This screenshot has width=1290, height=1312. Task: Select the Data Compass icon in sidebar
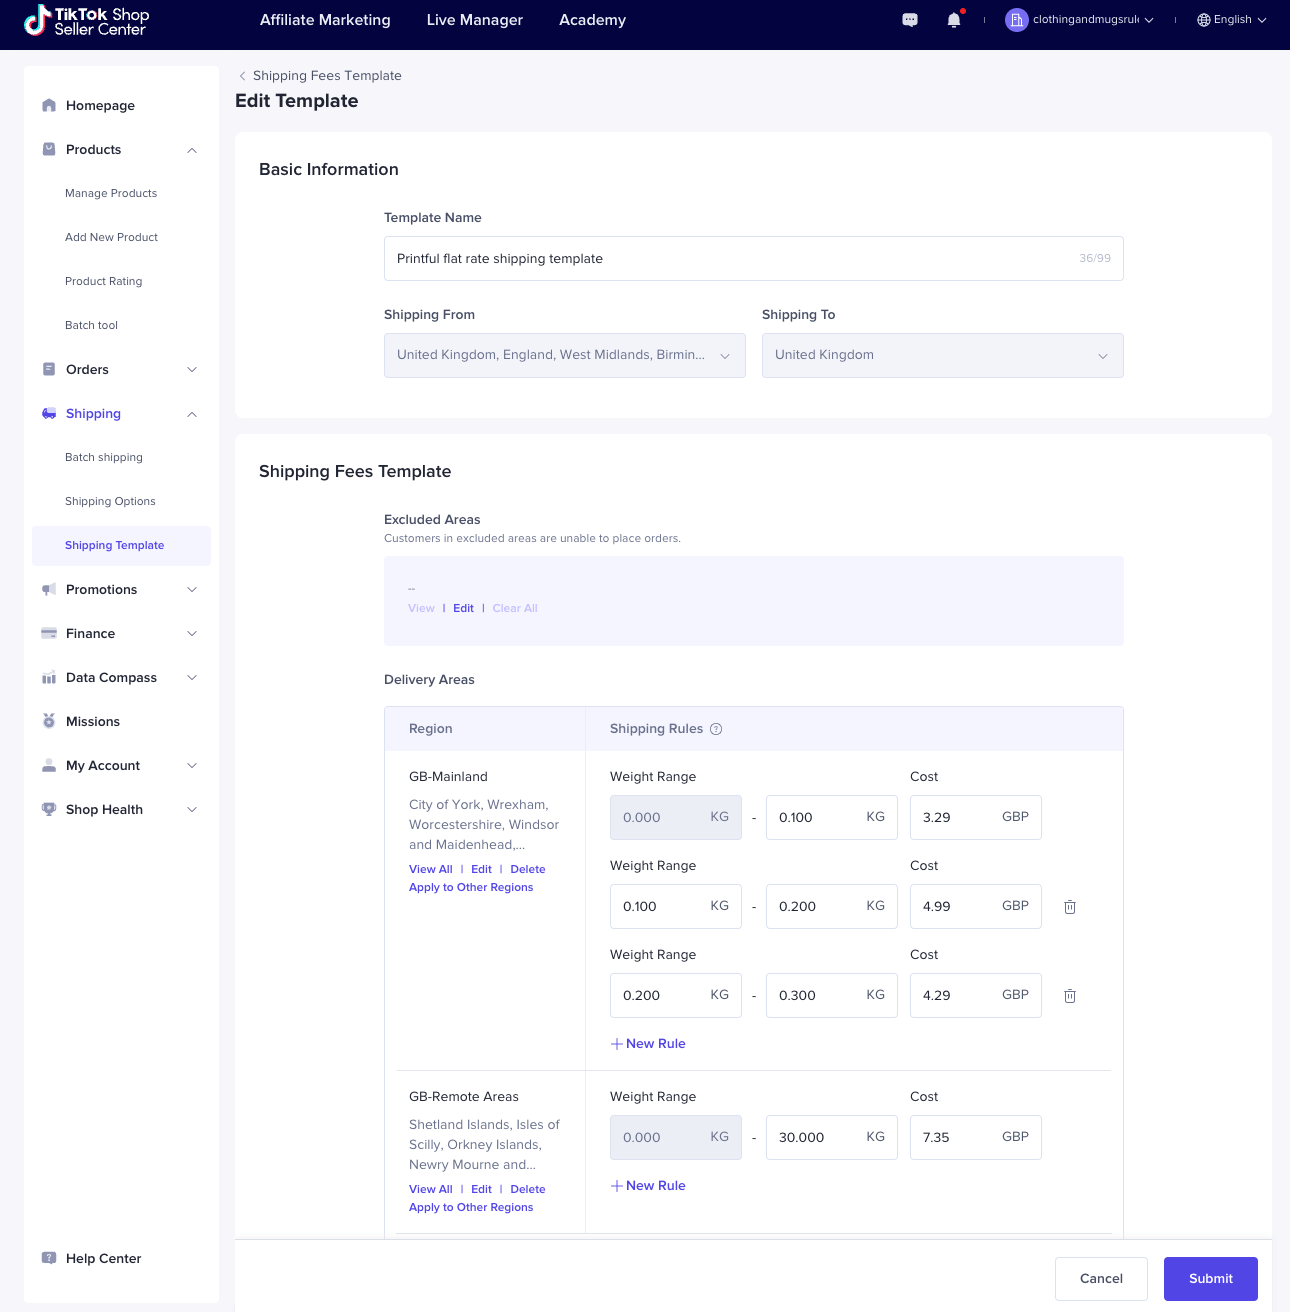click(48, 677)
